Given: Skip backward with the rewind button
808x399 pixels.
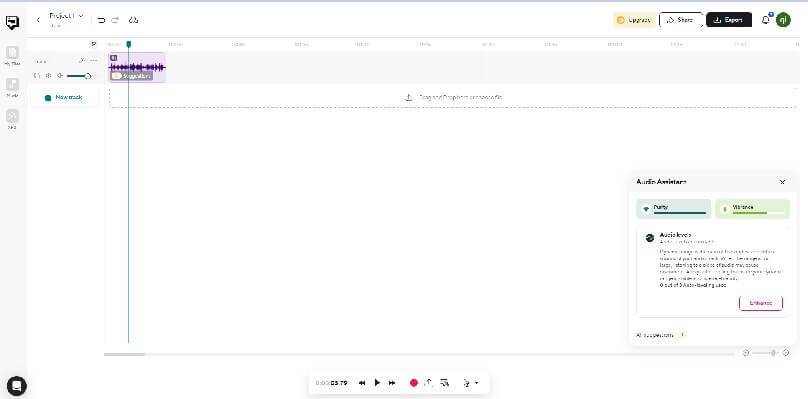Looking at the screenshot, I should pyautogui.click(x=362, y=383).
